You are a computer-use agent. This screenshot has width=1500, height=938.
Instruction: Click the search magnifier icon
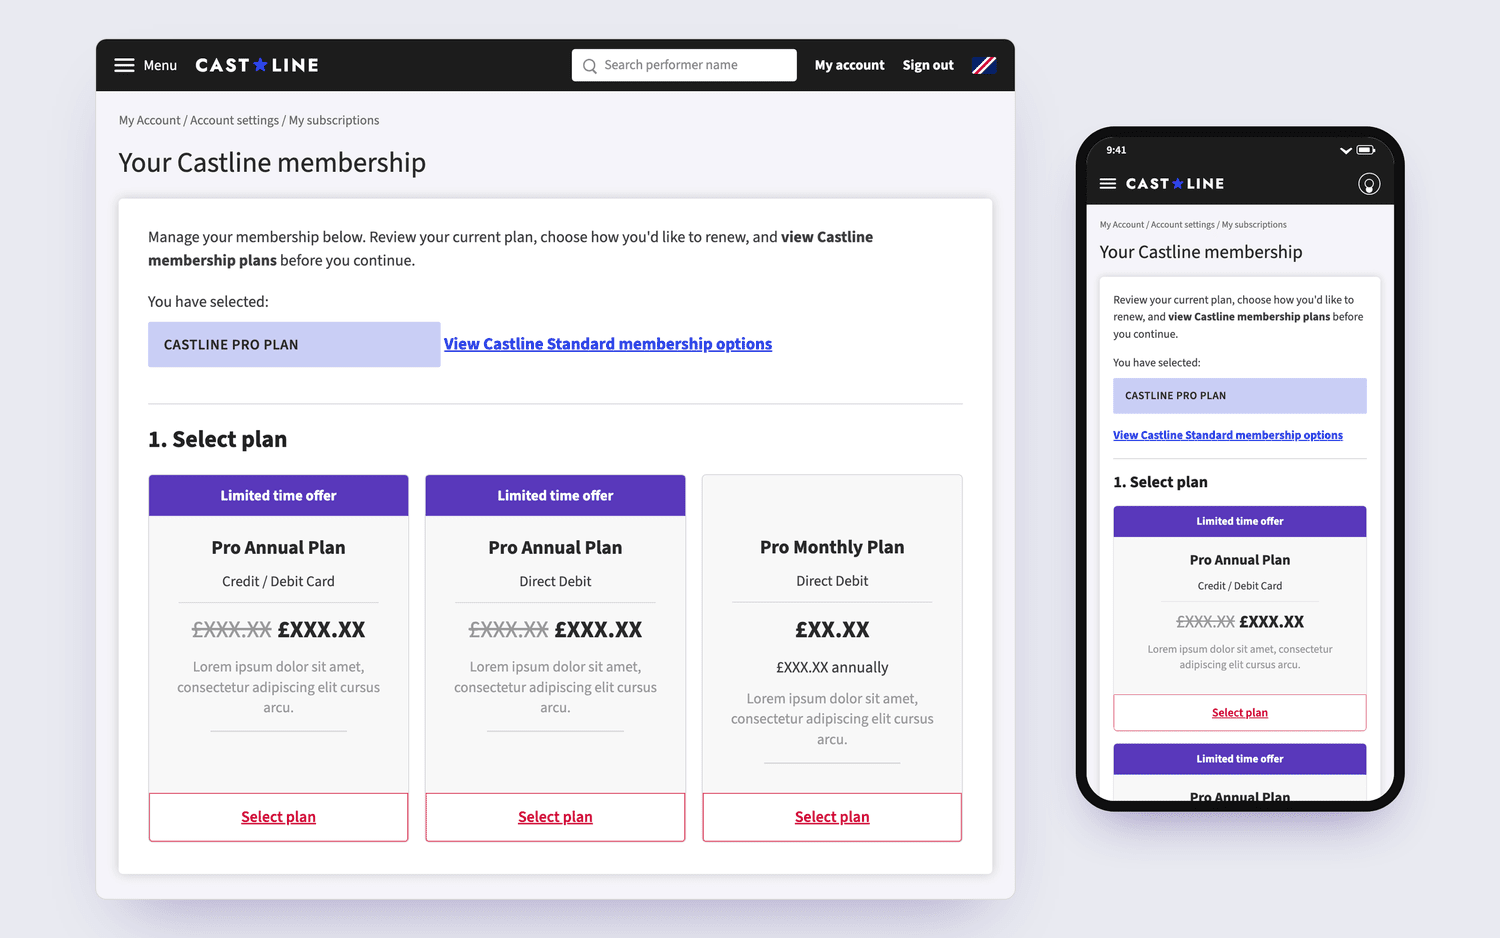(590, 66)
